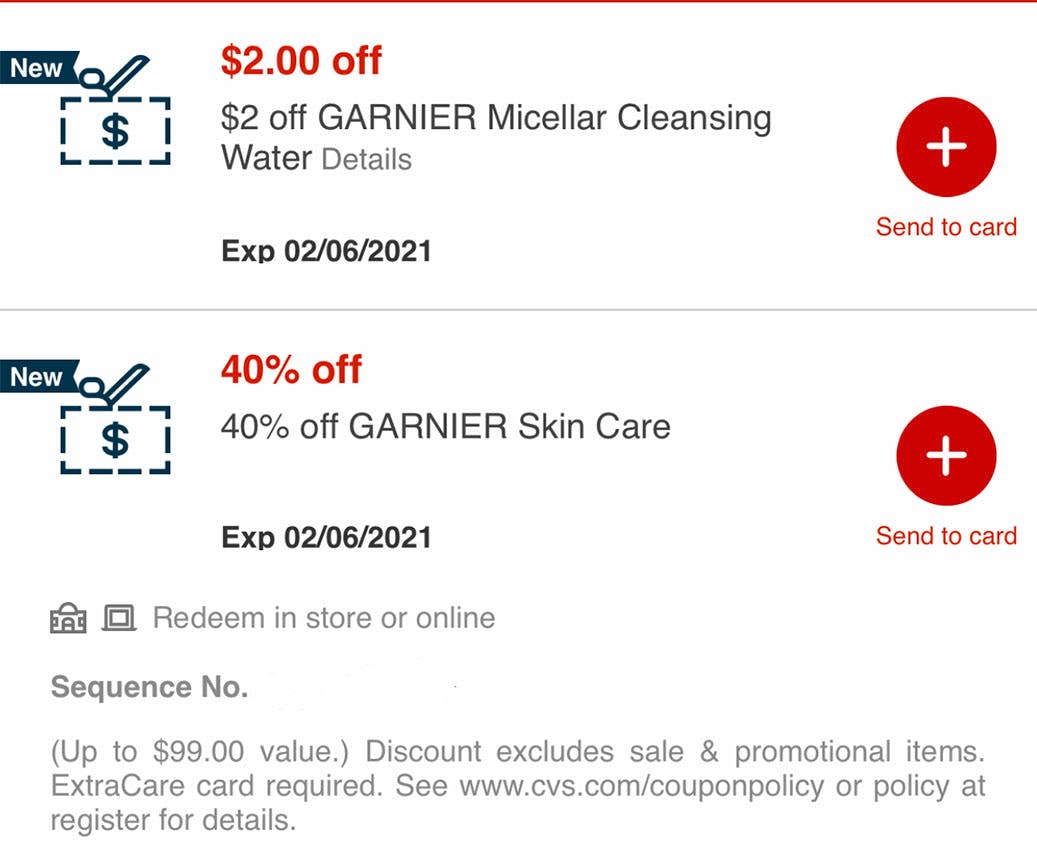Select the Send to card label under second coupon

click(x=946, y=536)
